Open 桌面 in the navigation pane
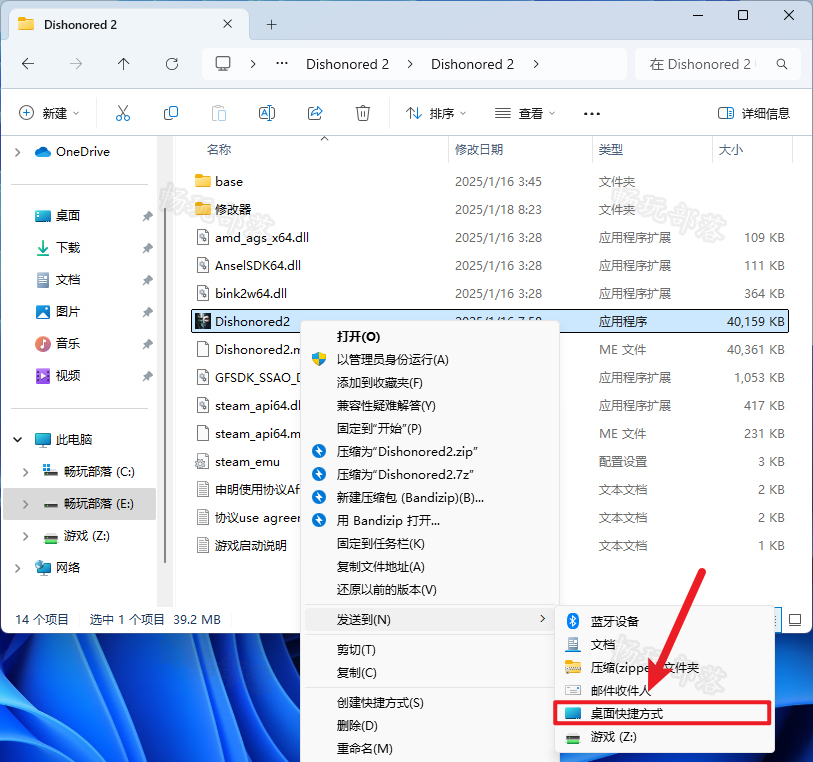This screenshot has height=762, width=813. click(x=68, y=216)
